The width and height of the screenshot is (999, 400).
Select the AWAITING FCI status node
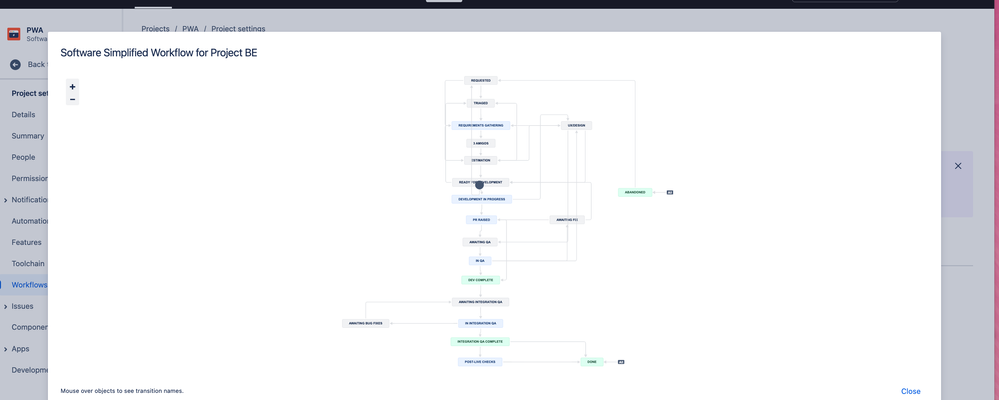pyautogui.click(x=566, y=220)
